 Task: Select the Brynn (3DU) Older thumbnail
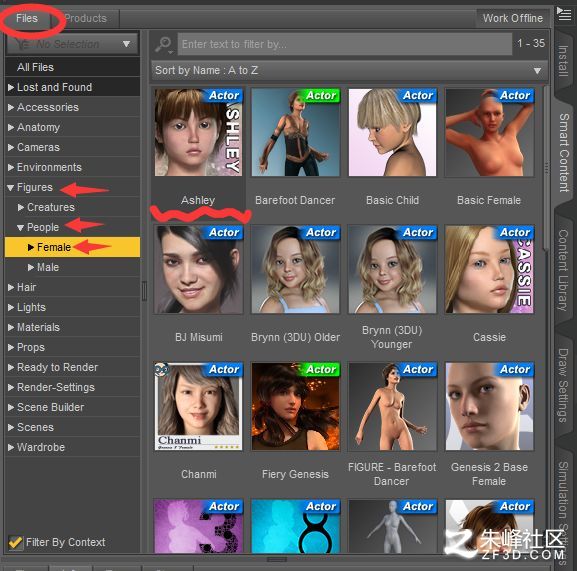tap(295, 269)
